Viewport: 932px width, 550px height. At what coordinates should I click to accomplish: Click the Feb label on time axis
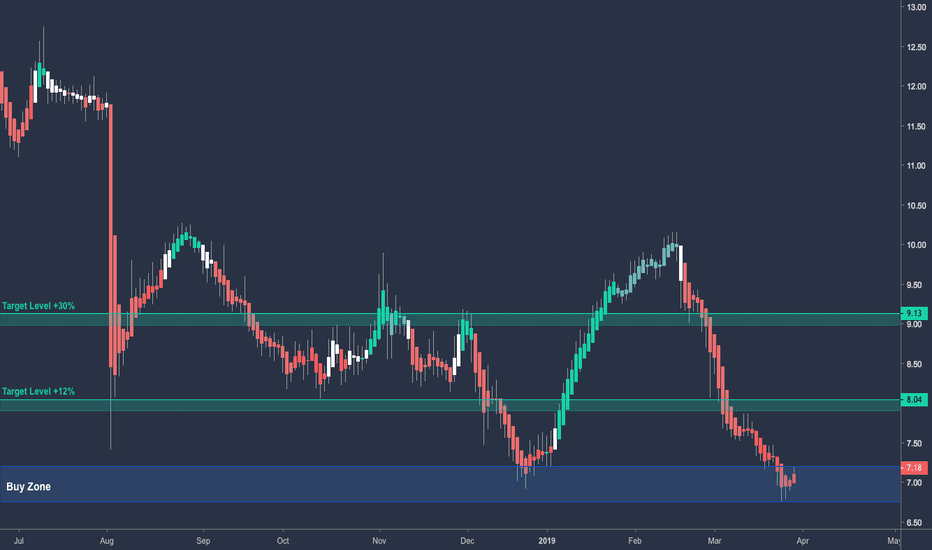635,540
